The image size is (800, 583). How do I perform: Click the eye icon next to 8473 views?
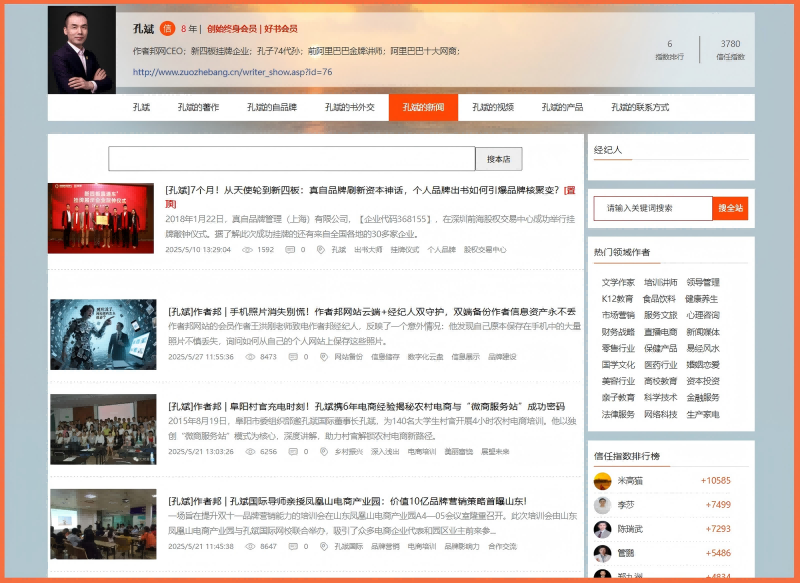click(251, 356)
